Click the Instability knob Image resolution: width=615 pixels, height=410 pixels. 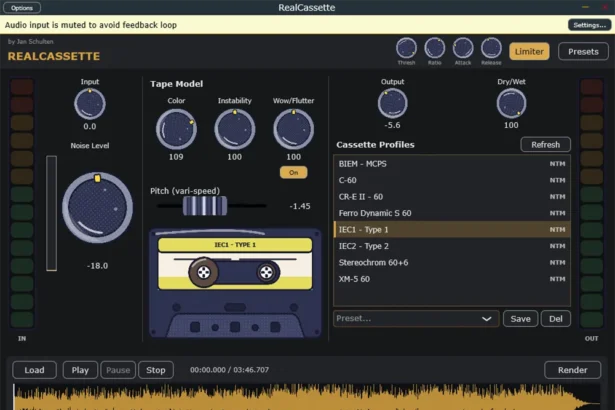[235, 129]
